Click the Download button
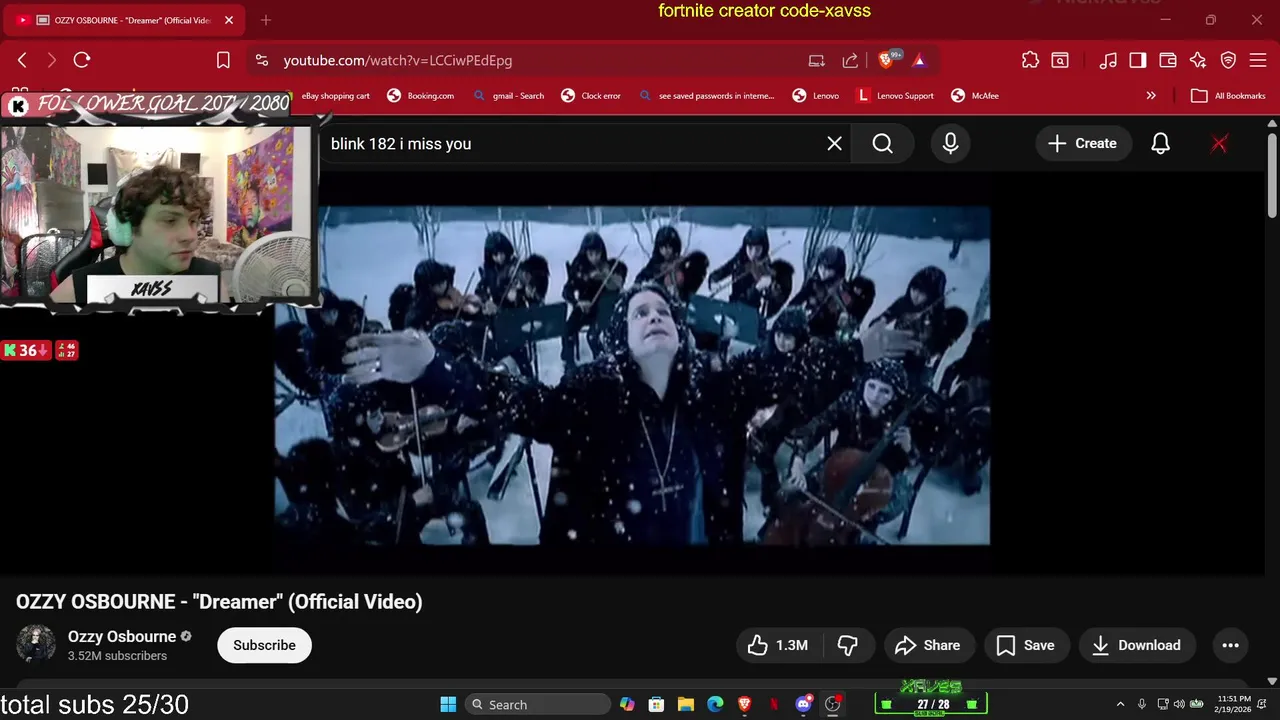Viewport: 1280px width, 720px height. [x=1137, y=645]
